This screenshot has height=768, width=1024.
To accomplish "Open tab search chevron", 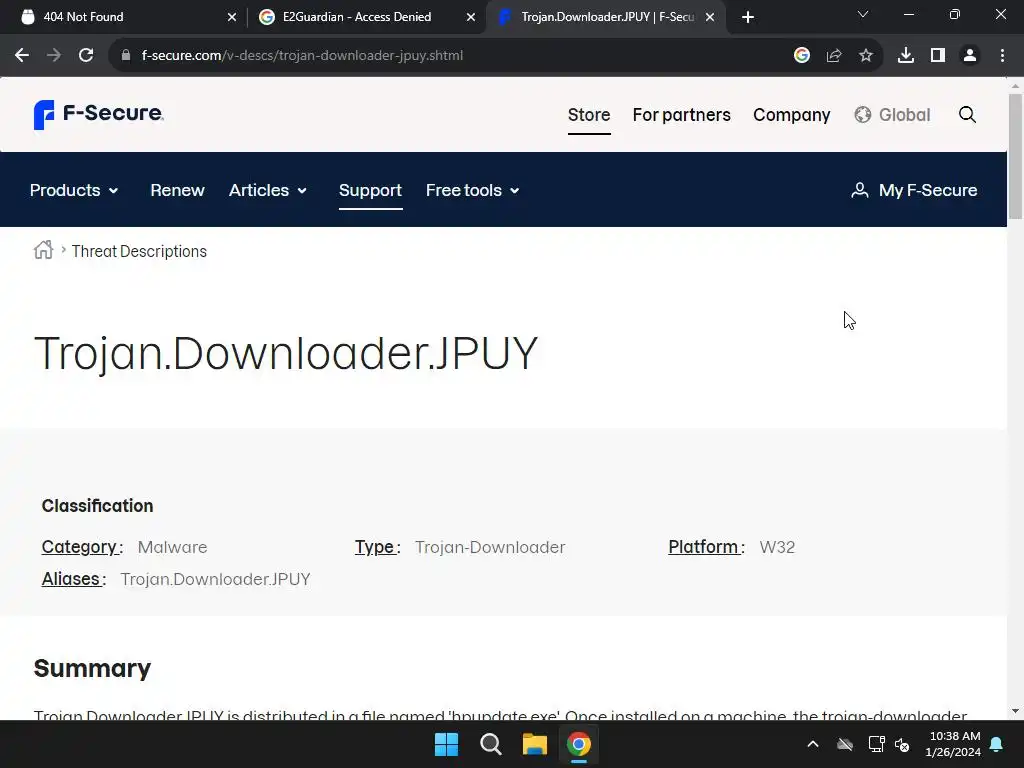I will tap(863, 14).
